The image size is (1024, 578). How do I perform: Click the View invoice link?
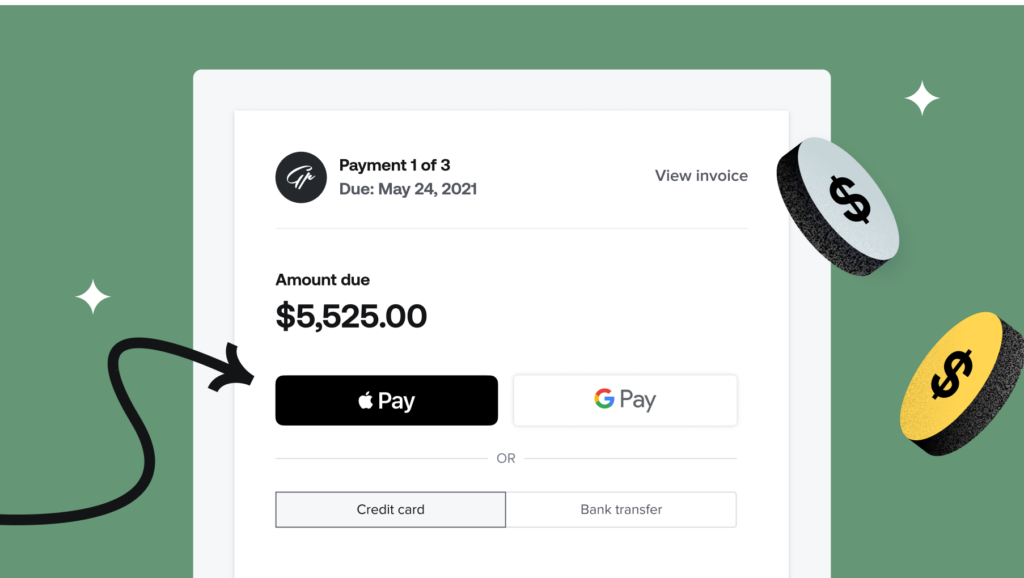(700, 175)
